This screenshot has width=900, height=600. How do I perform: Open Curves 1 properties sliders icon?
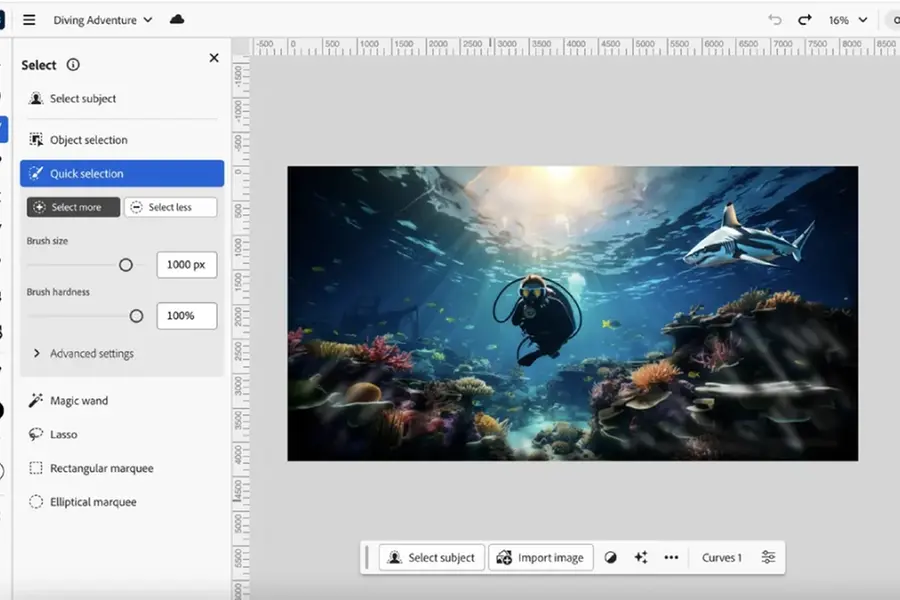(x=768, y=558)
